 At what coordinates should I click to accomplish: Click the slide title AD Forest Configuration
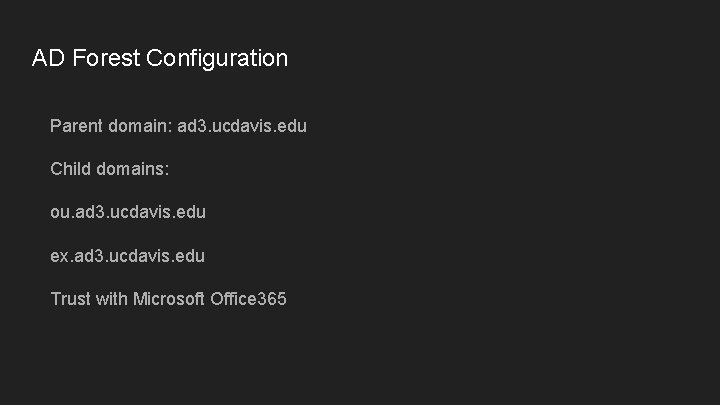(160, 58)
